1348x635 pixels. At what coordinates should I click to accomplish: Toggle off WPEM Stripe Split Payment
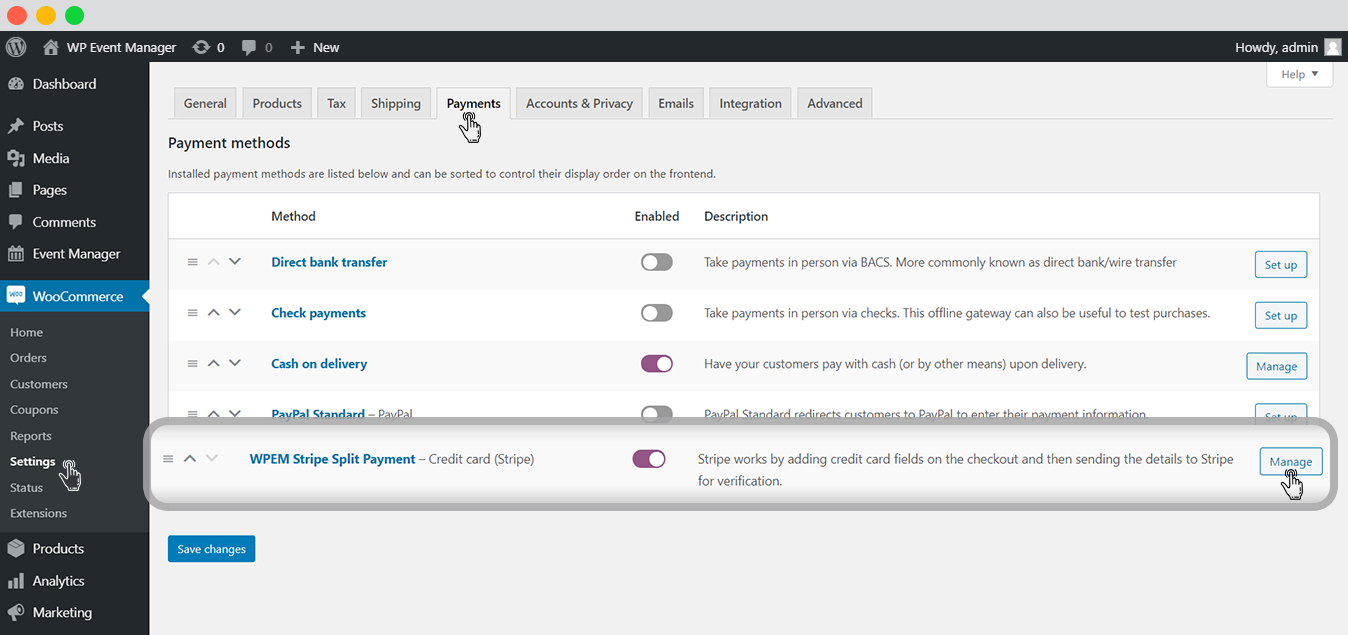649,459
